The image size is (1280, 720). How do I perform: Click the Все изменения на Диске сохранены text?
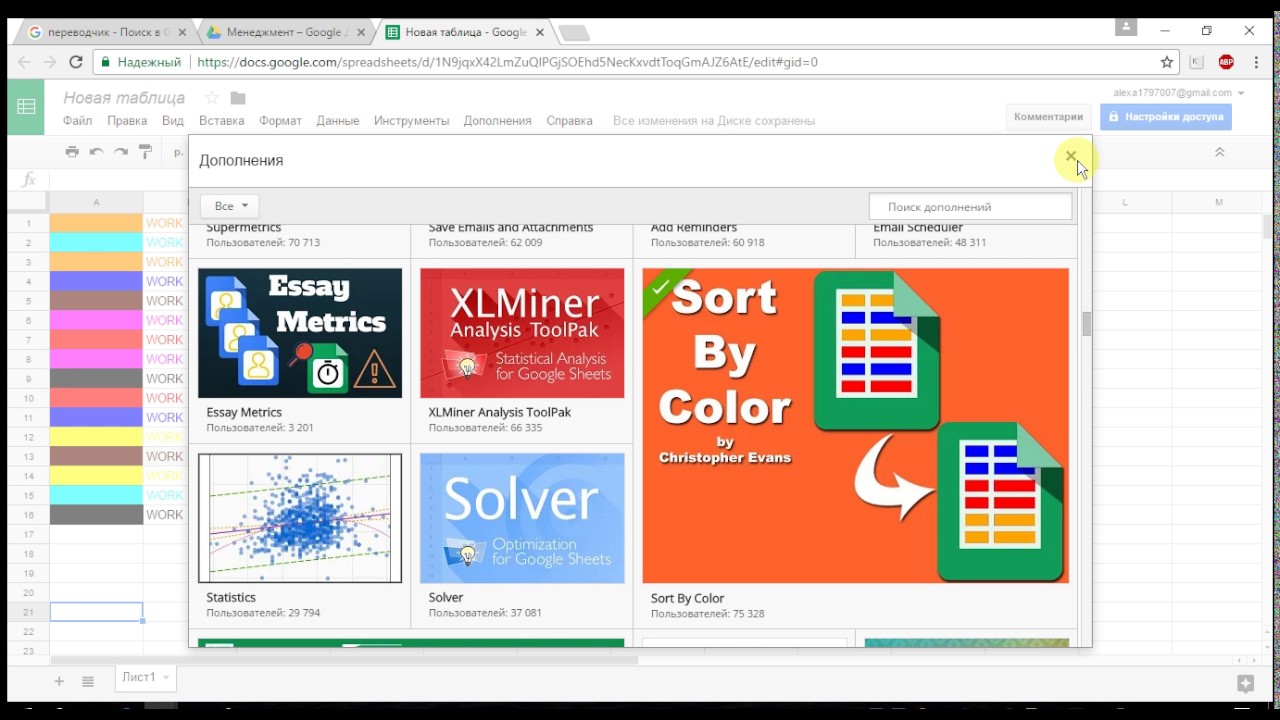coord(714,121)
